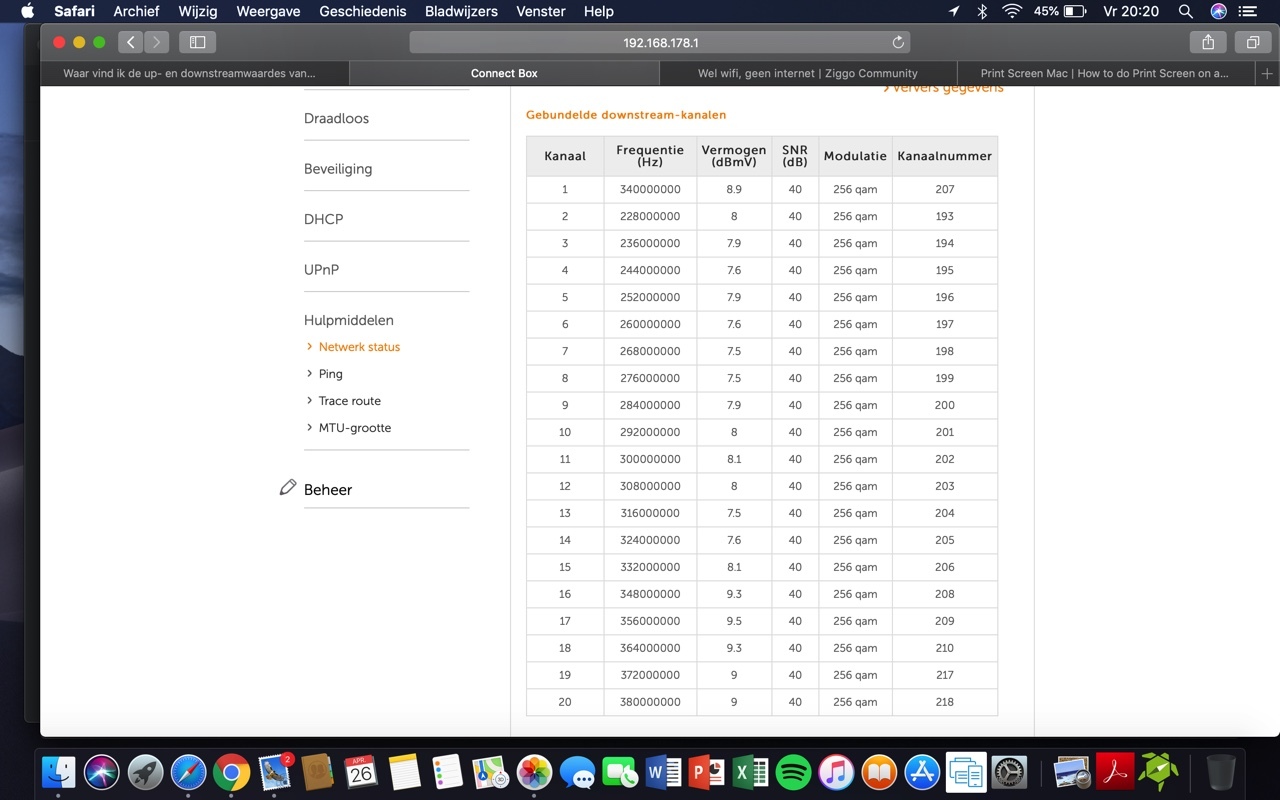
Task: Launch Siri from the dock
Action: [x=102, y=772]
